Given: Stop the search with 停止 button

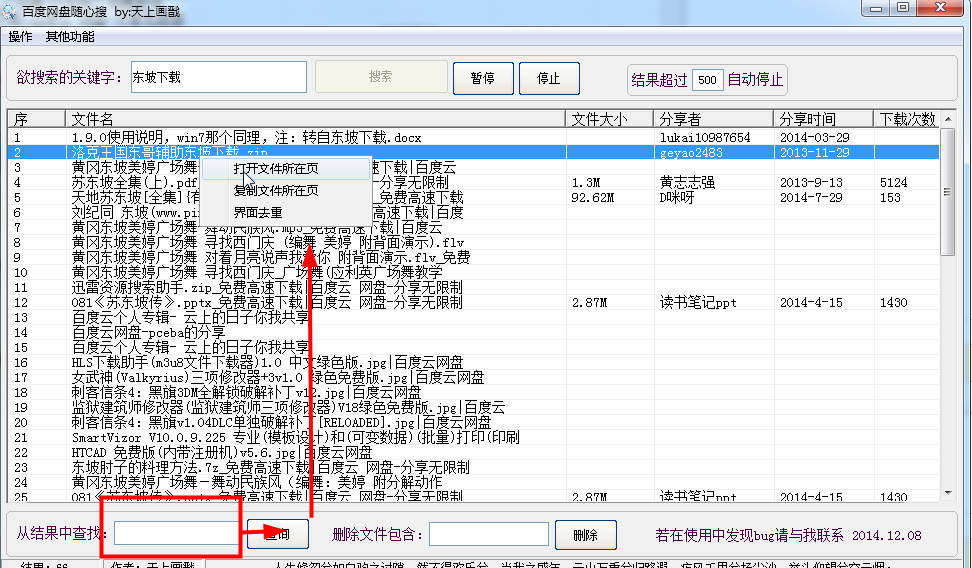Looking at the screenshot, I should pyautogui.click(x=549, y=78).
